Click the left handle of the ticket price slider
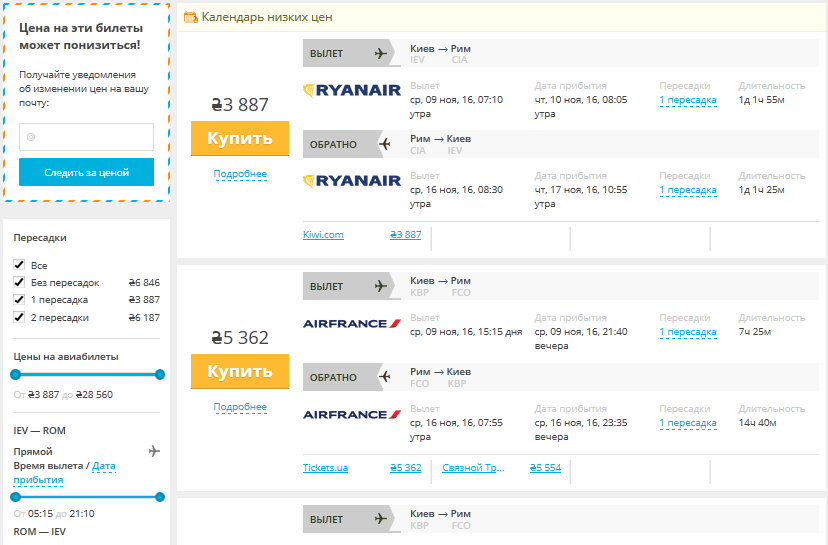828x545 pixels. pyautogui.click(x=16, y=374)
